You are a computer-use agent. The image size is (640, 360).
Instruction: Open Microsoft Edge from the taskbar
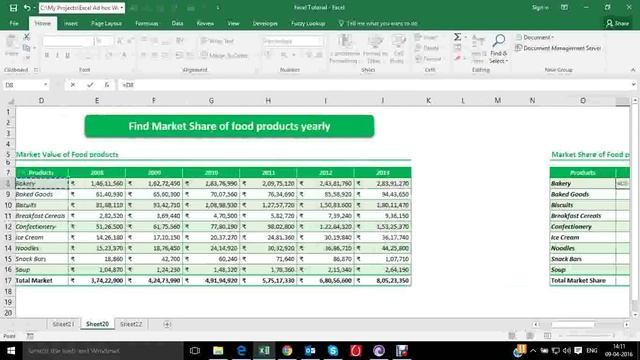point(241,351)
